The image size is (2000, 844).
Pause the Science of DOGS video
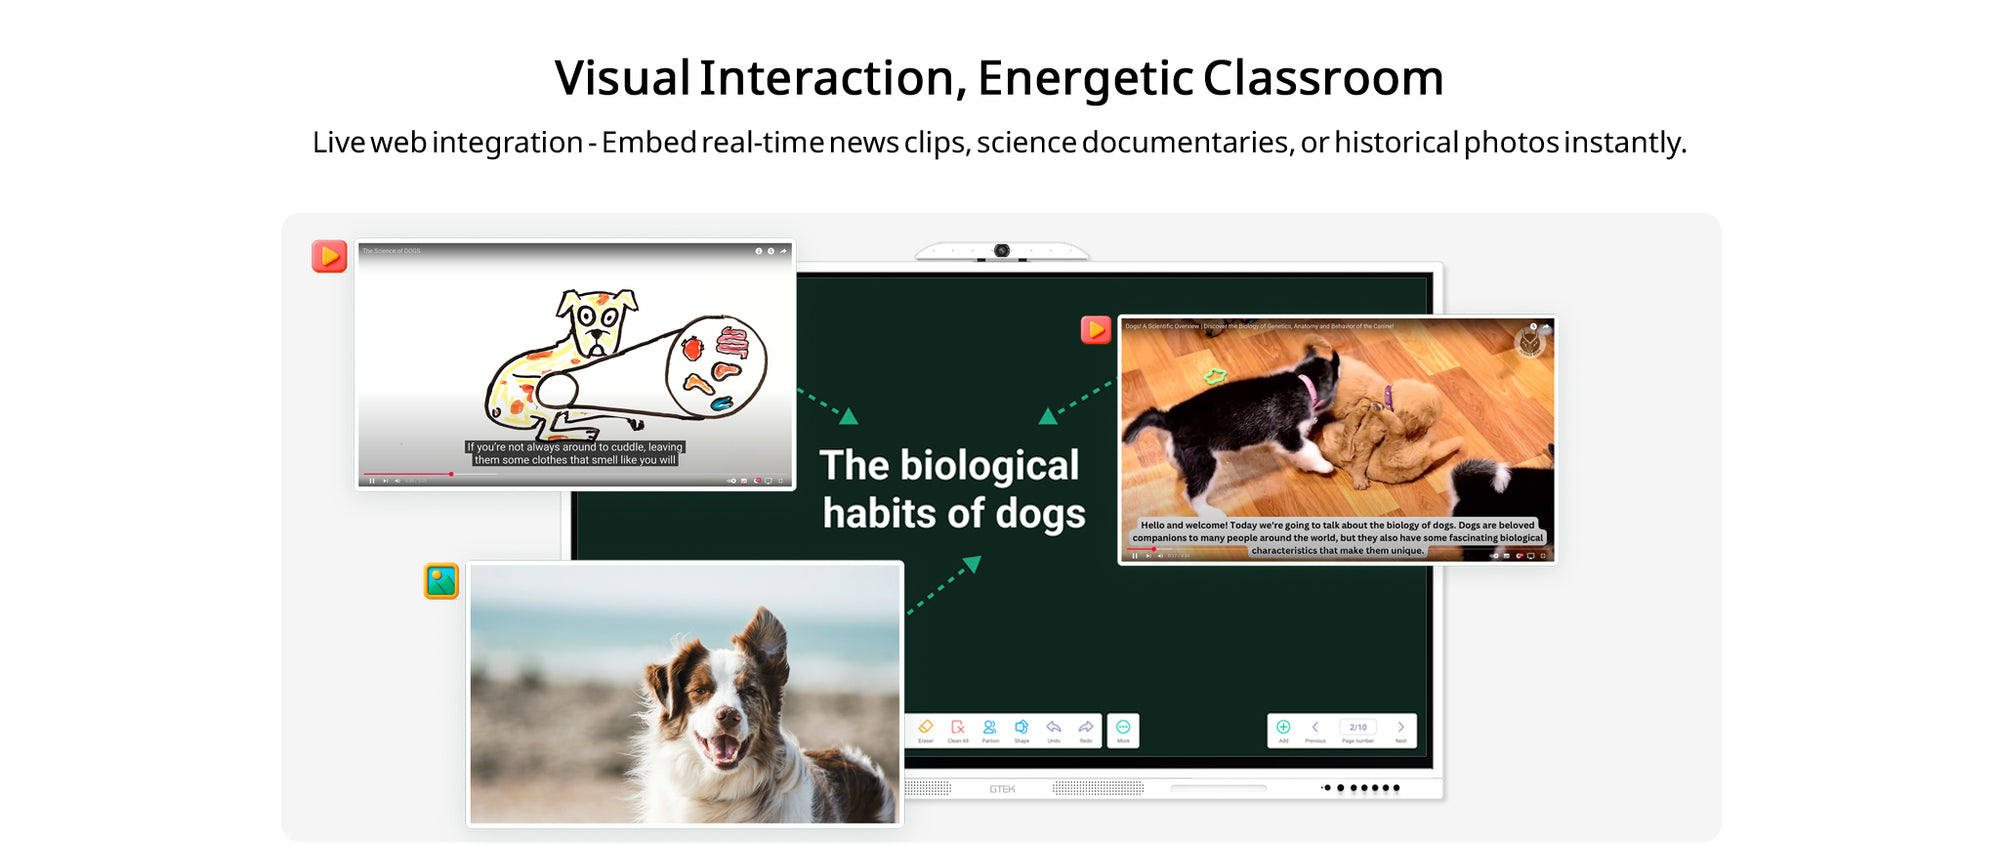pos(372,481)
